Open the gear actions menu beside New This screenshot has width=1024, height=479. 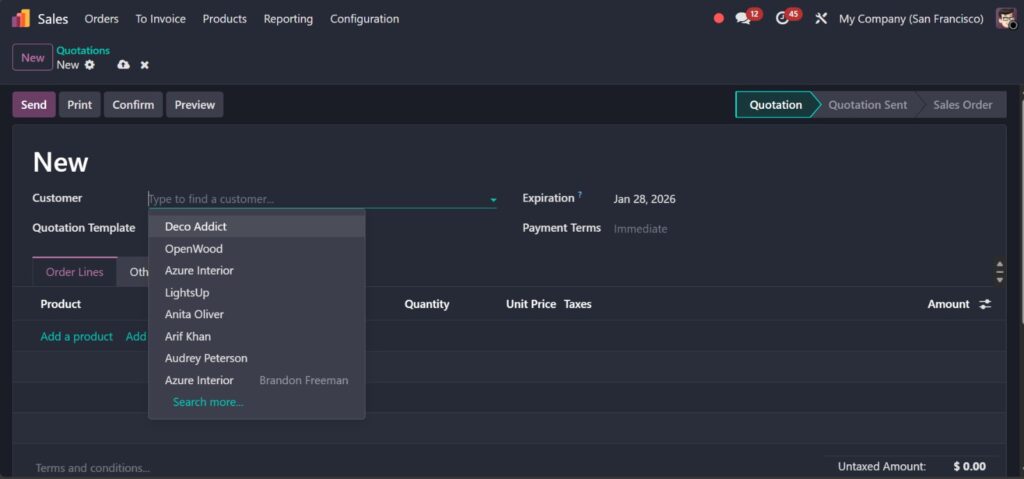90,65
